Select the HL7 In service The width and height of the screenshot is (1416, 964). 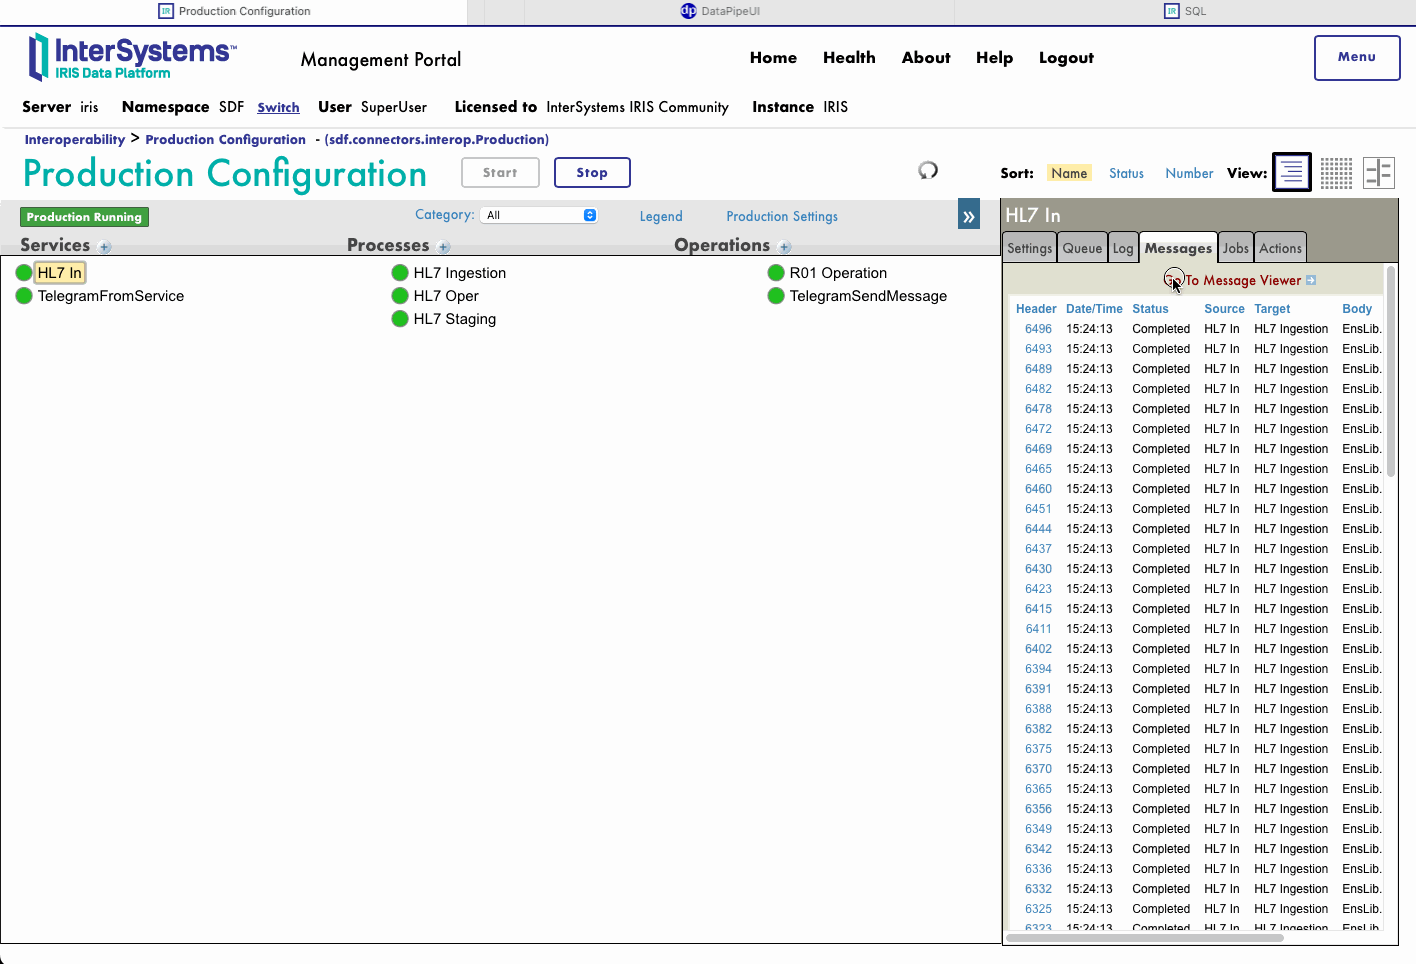click(60, 273)
